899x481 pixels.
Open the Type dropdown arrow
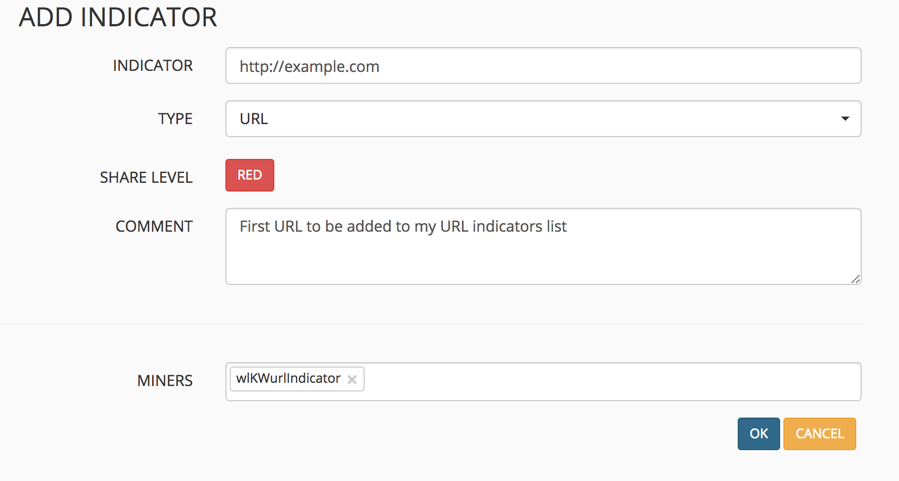click(844, 119)
